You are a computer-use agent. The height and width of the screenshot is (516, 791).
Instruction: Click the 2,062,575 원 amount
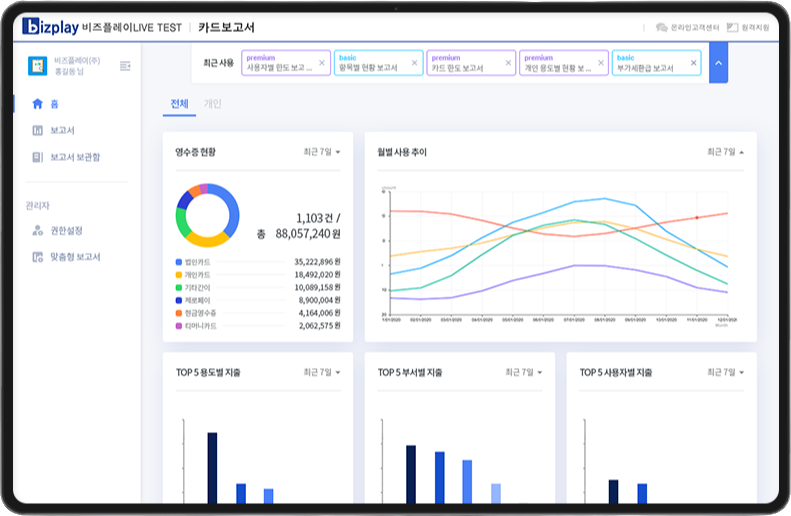coord(319,326)
